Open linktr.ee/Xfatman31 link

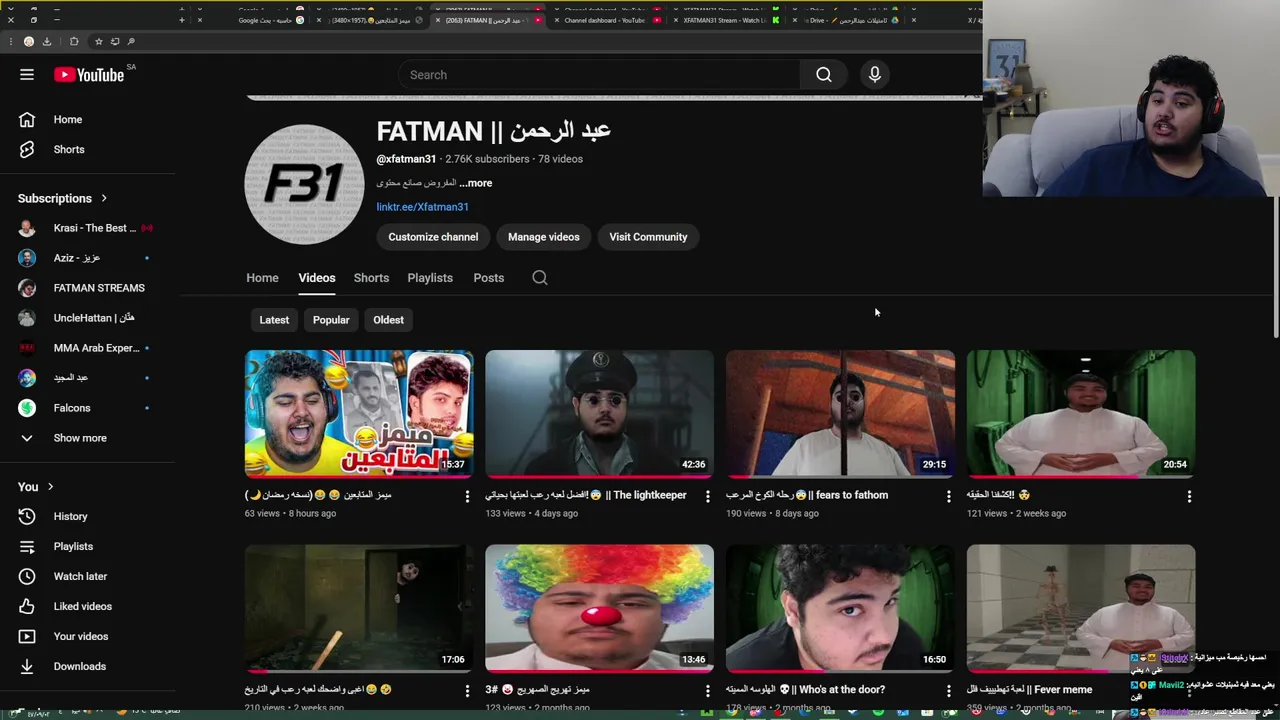pos(422,207)
